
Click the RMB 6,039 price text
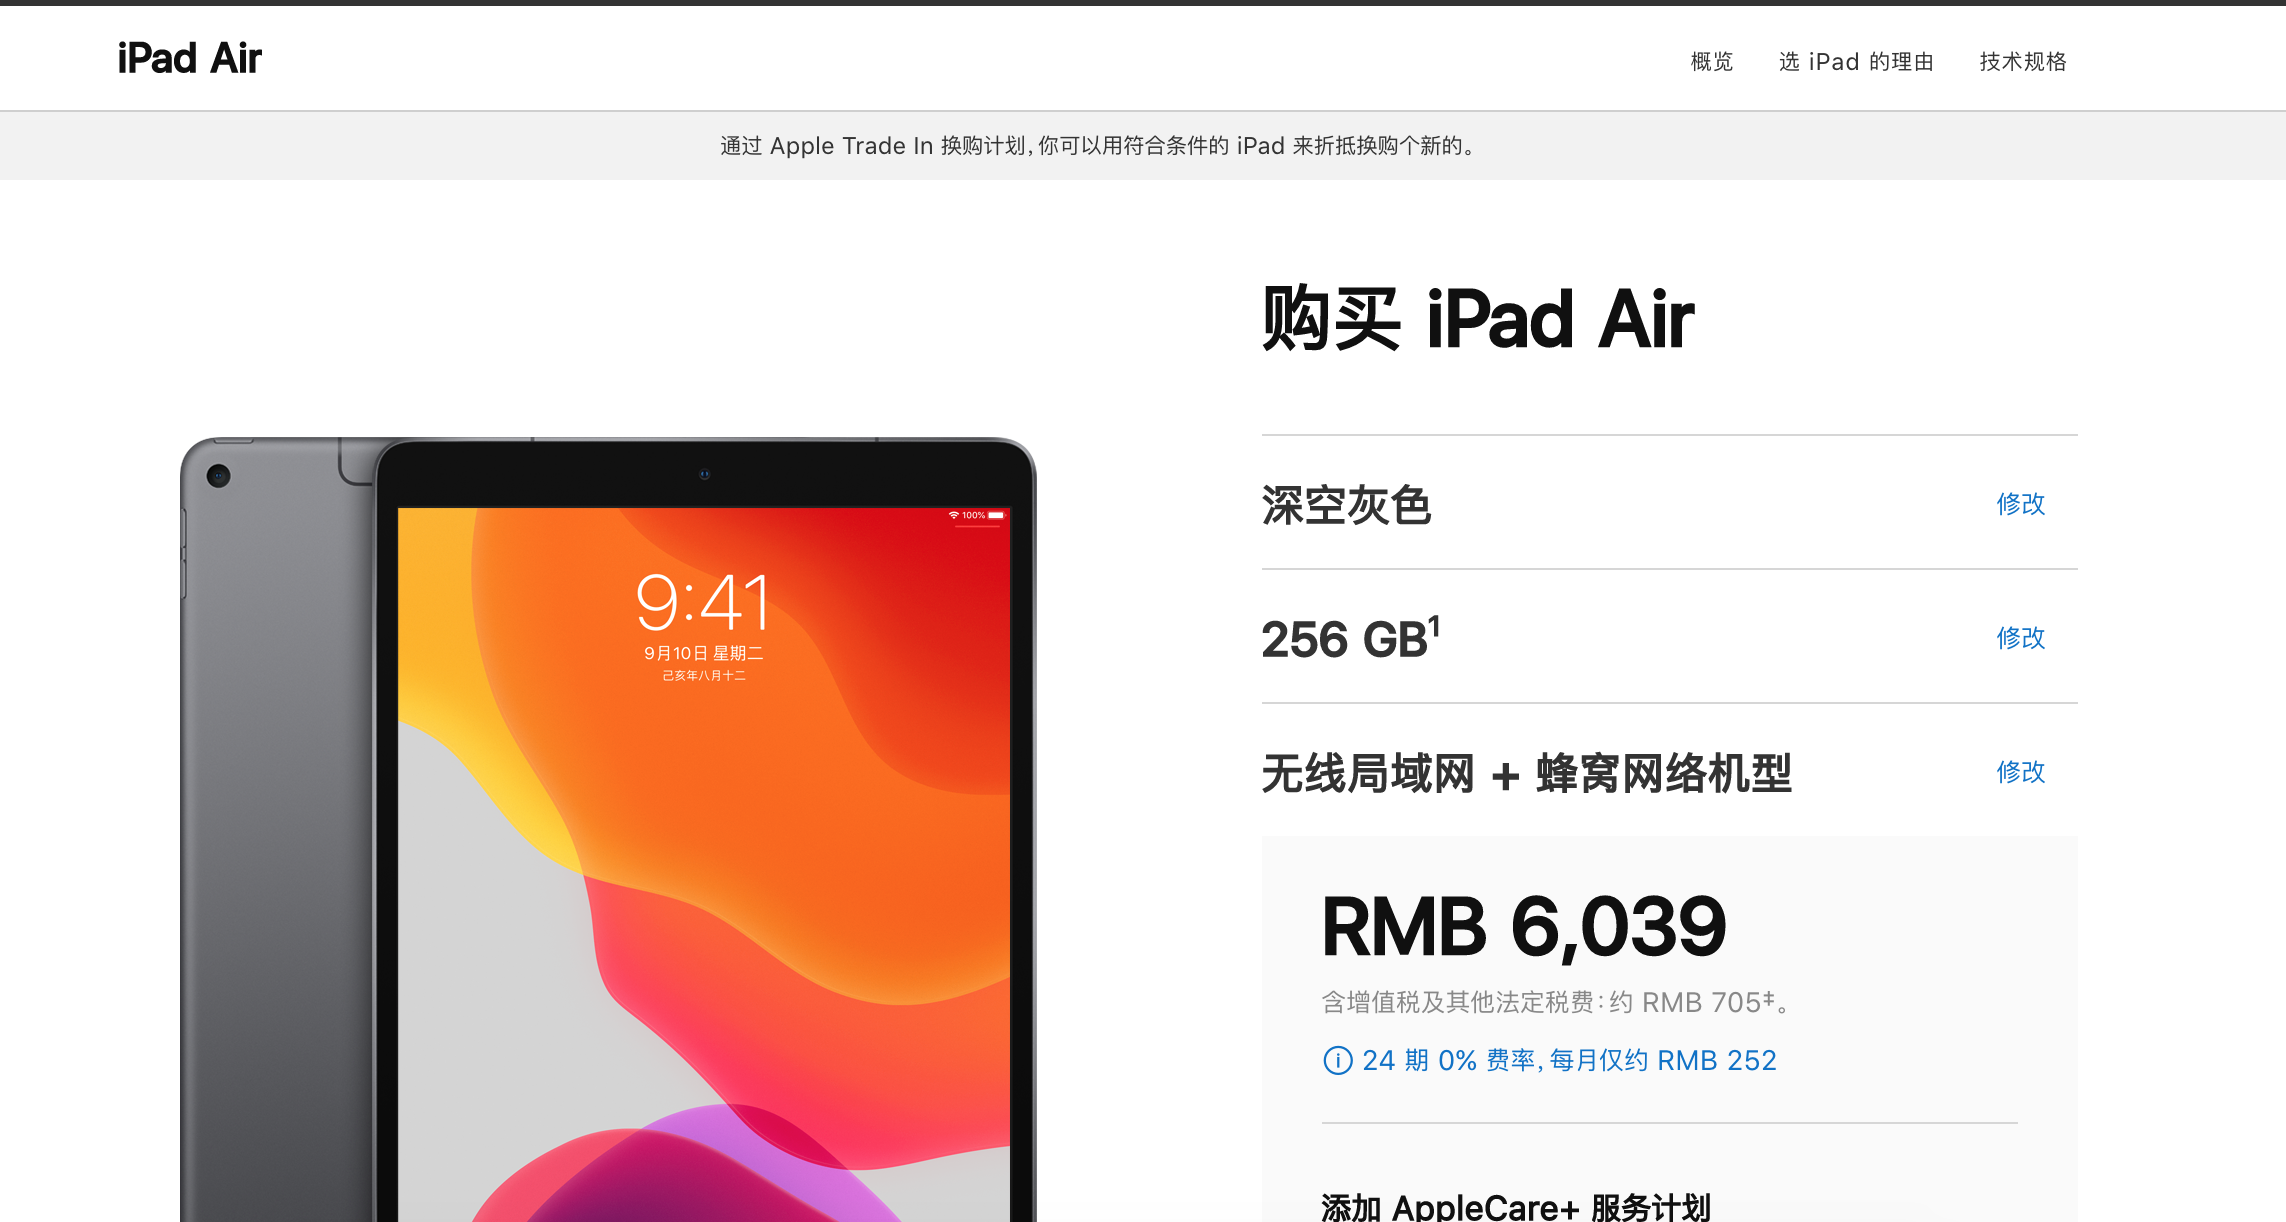click(x=1524, y=927)
